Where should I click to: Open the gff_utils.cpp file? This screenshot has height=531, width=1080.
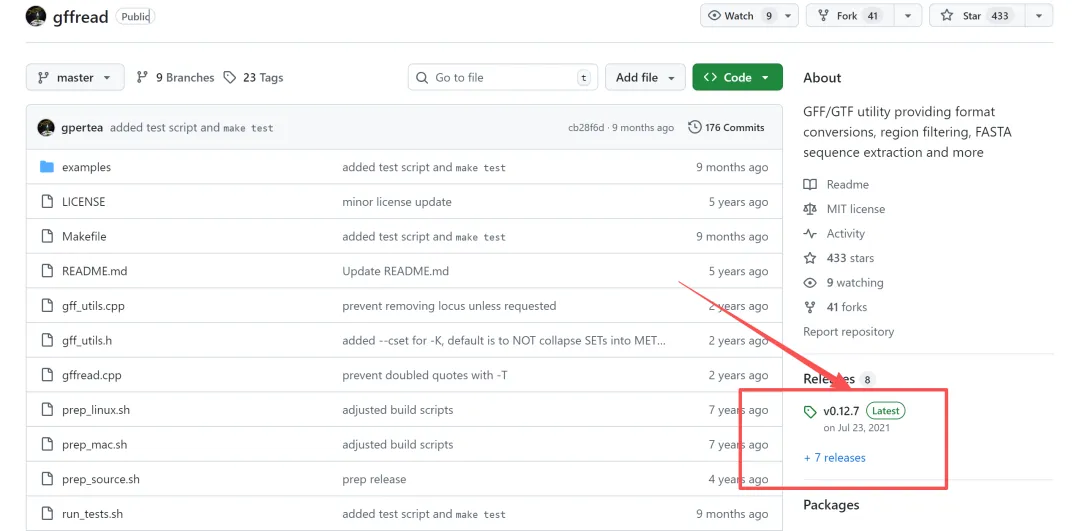coord(93,306)
